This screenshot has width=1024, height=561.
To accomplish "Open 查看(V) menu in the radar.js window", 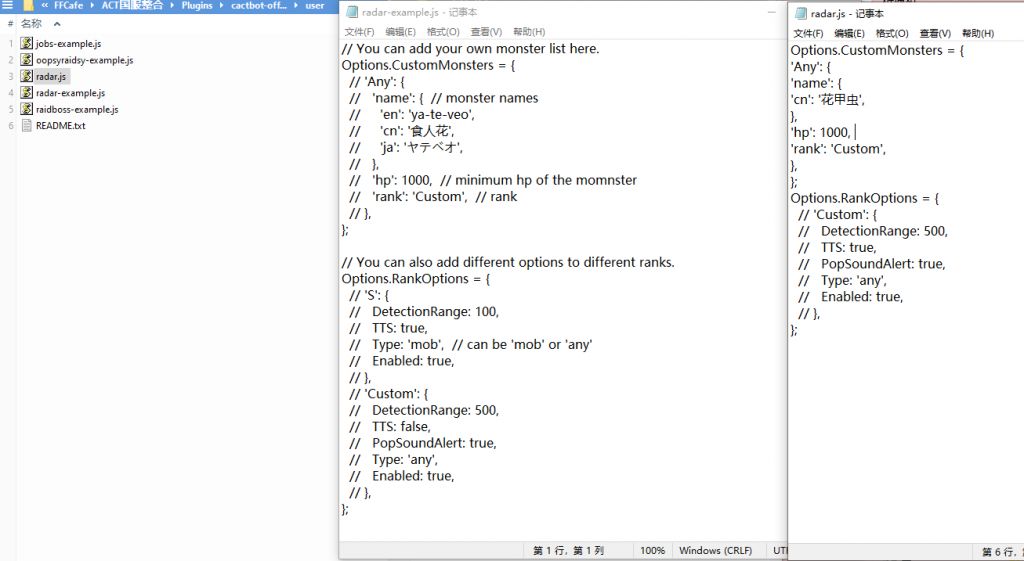I will [x=935, y=33].
